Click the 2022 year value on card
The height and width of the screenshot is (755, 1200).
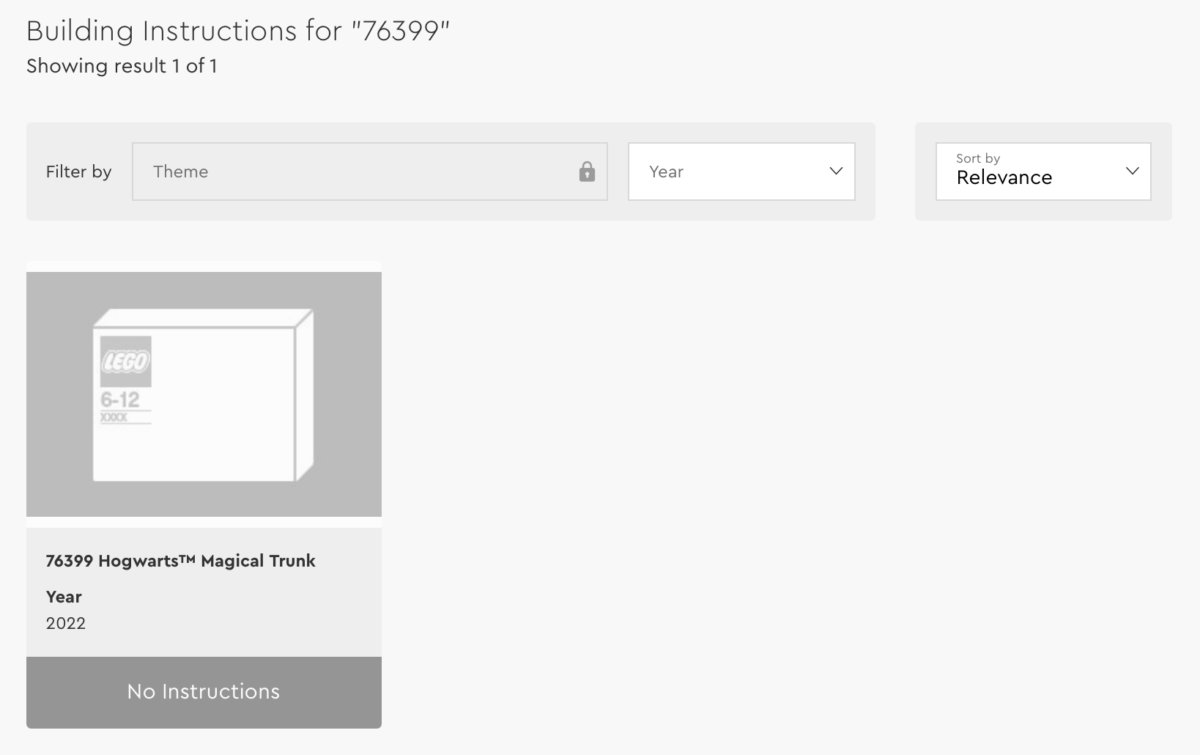pyautogui.click(x=66, y=623)
